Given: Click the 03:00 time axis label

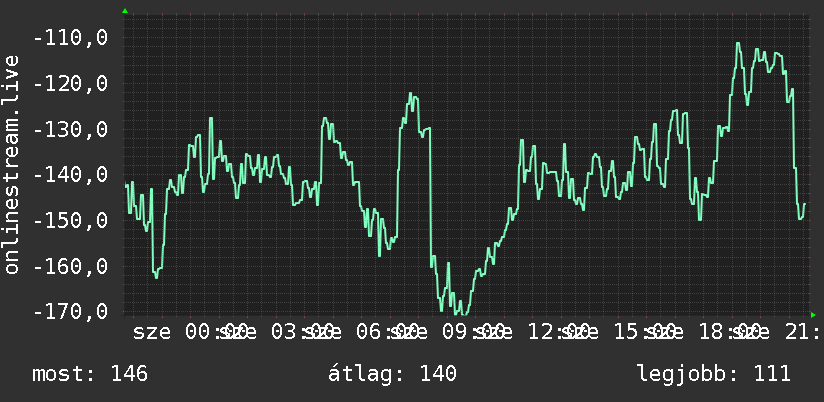Looking at the screenshot, I should coord(302,333).
